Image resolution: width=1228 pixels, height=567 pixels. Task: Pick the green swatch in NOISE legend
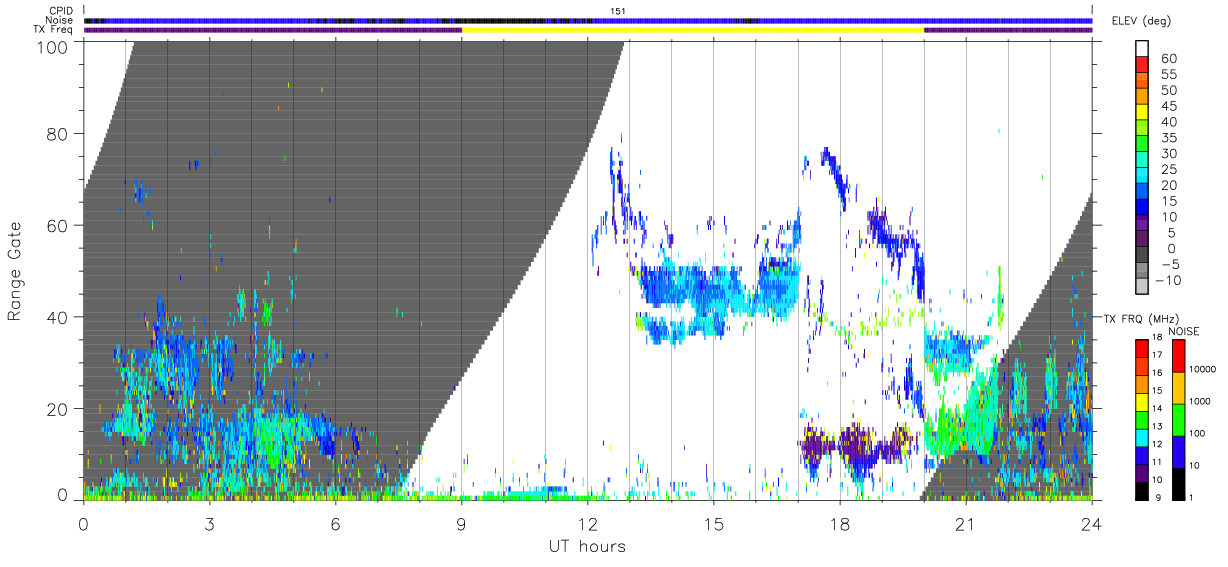1178,419
